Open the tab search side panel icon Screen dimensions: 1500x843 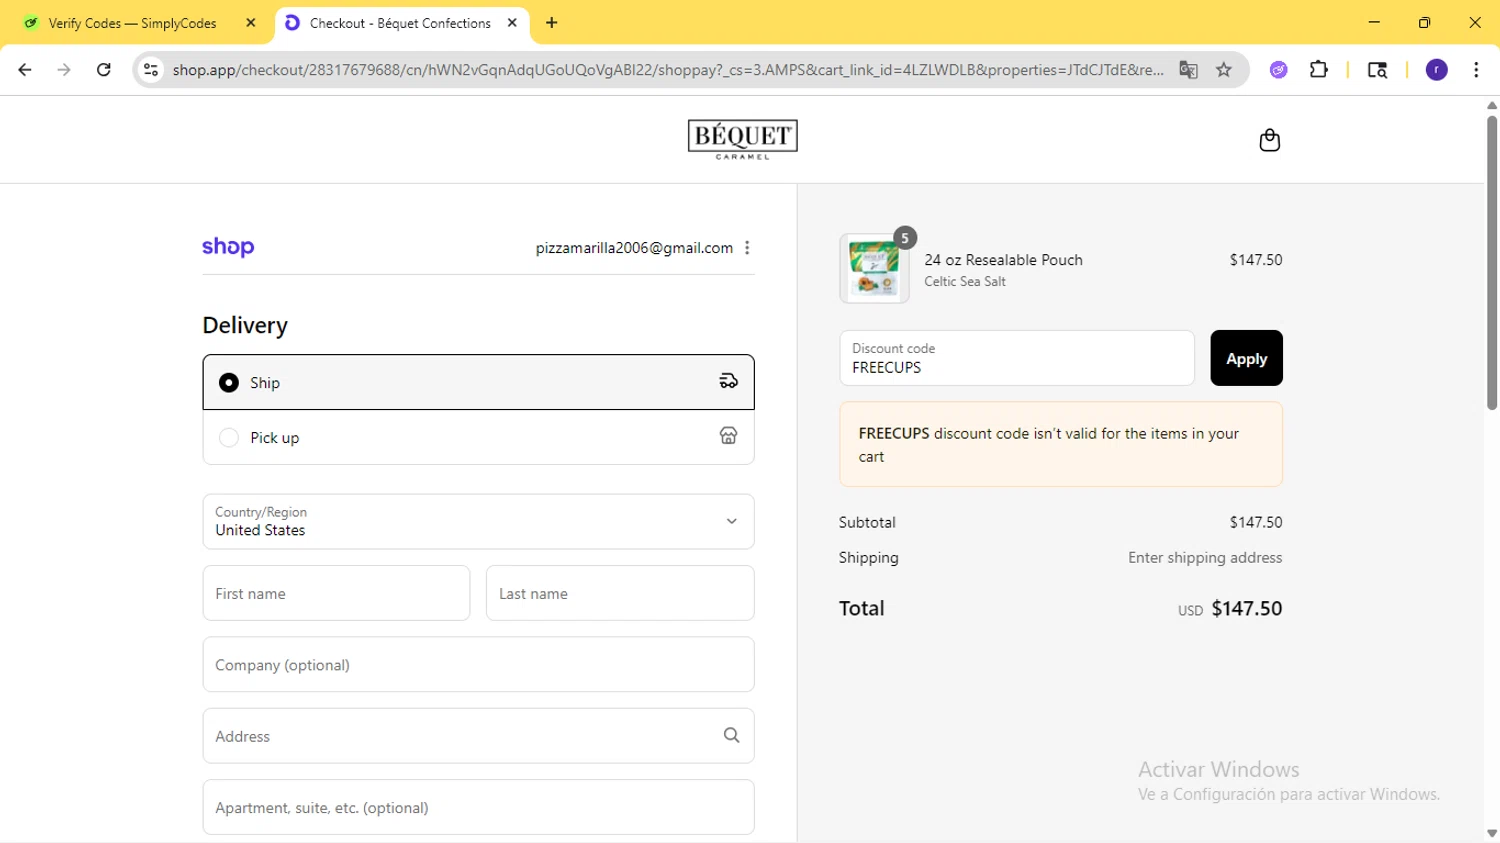[1377, 70]
